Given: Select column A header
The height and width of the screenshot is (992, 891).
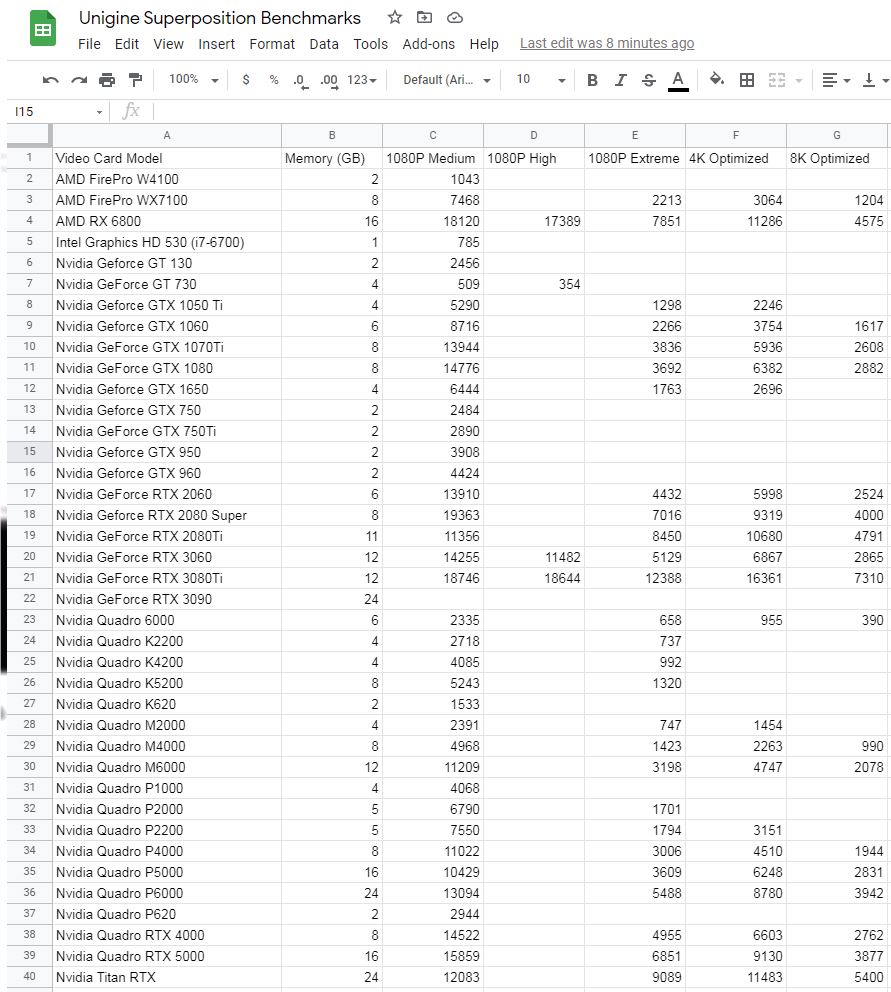Looking at the screenshot, I should coord(166,135).
